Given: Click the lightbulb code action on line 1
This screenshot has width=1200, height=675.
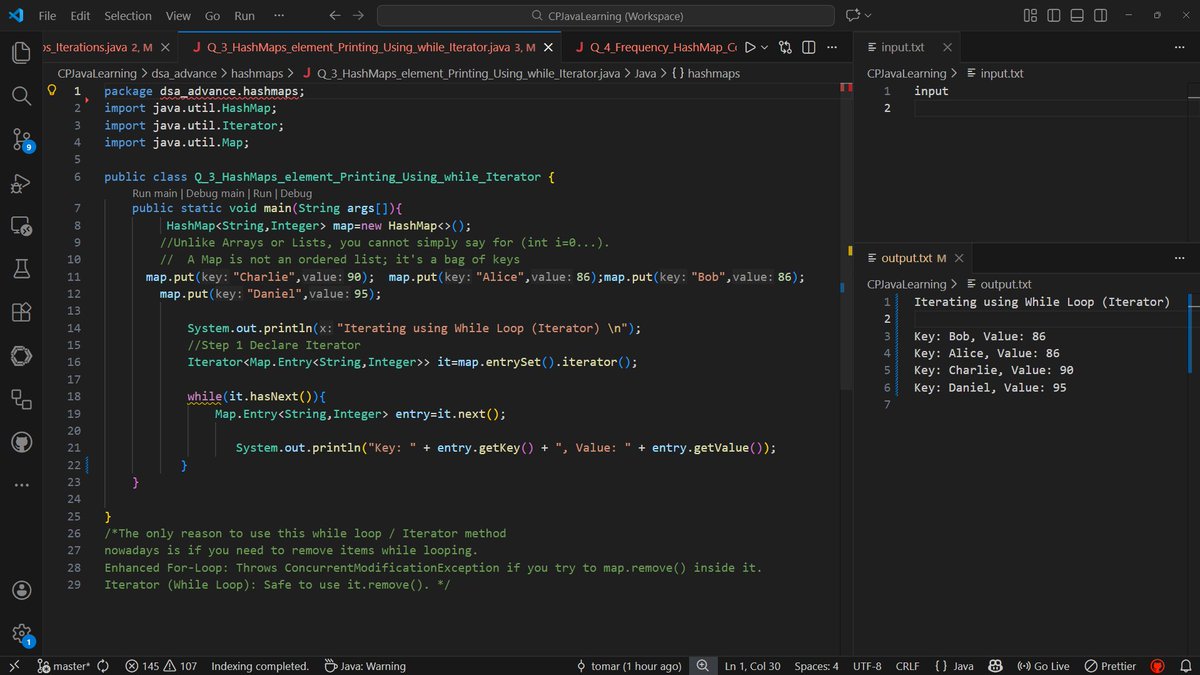Looking at the screenshot, I should pos(54,90).
